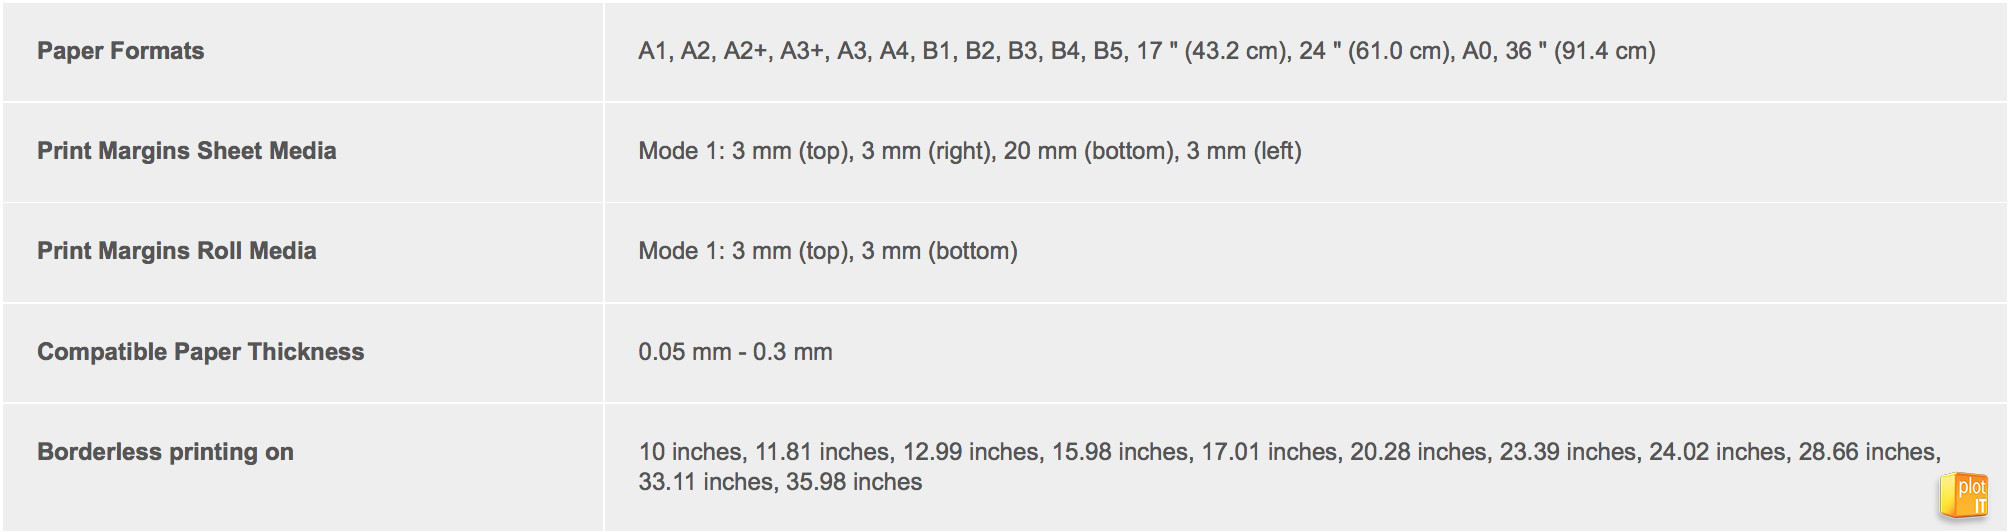The image size is (2010, 532).
Task: Select the Paper Formats label
Action: point(120,51)
